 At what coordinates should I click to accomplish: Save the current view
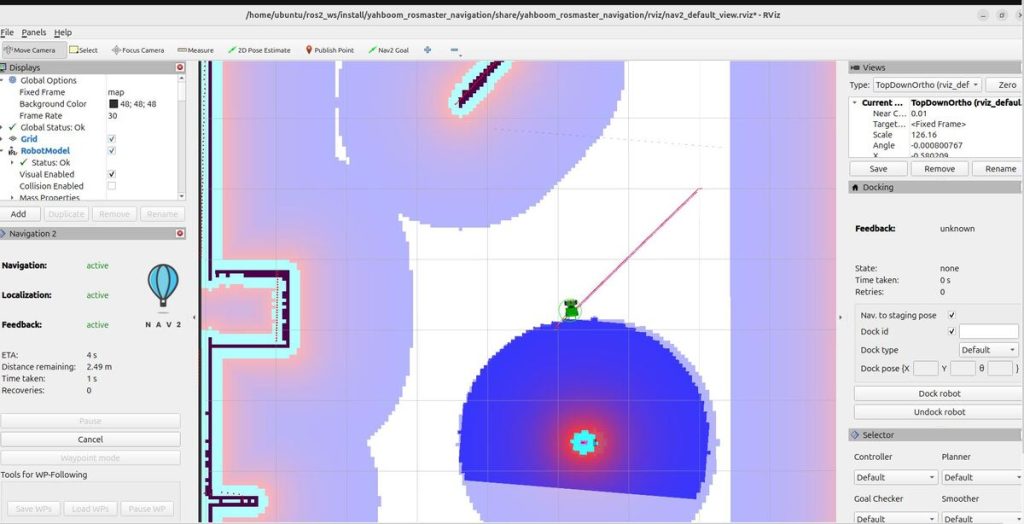tap(878, 169)
